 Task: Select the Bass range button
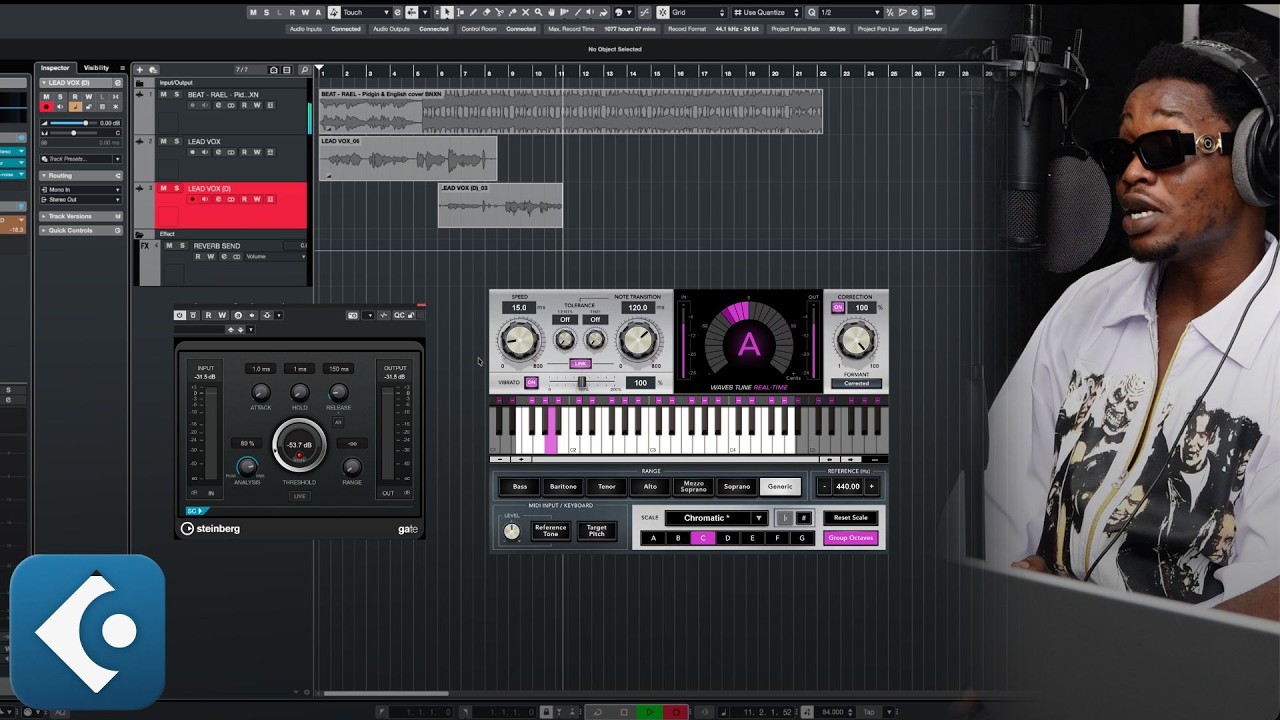pos(520,486)
